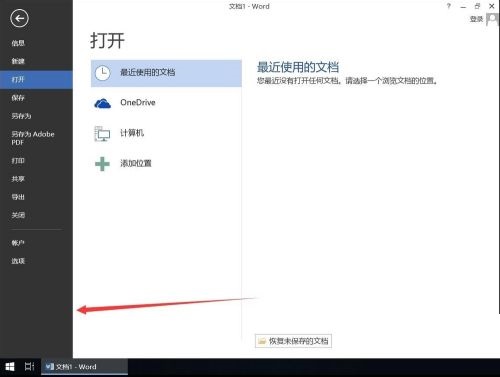Open the Windows Start menu

click(10, 367)
